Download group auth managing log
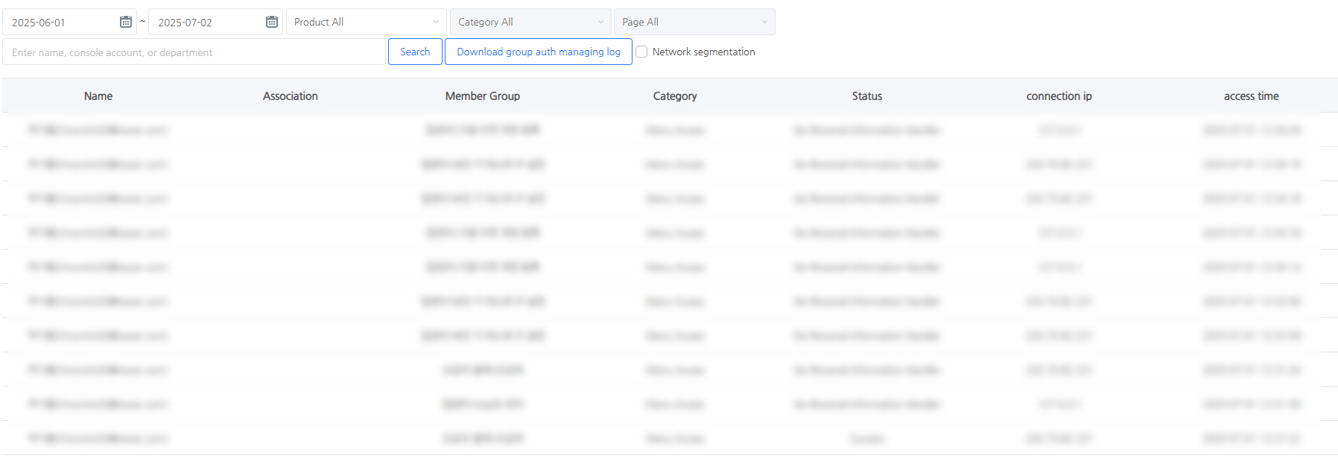This screenshot has width=1338, height=471. tap(538, 52)
